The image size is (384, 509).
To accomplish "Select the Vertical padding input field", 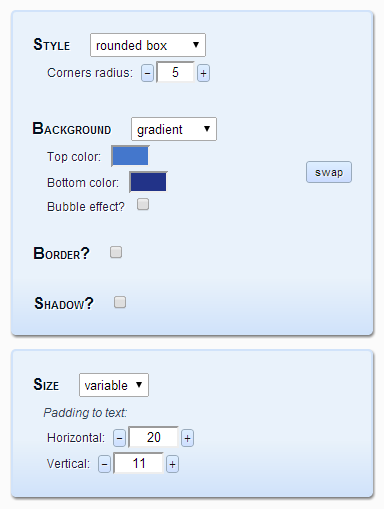I will pos(139,463).
